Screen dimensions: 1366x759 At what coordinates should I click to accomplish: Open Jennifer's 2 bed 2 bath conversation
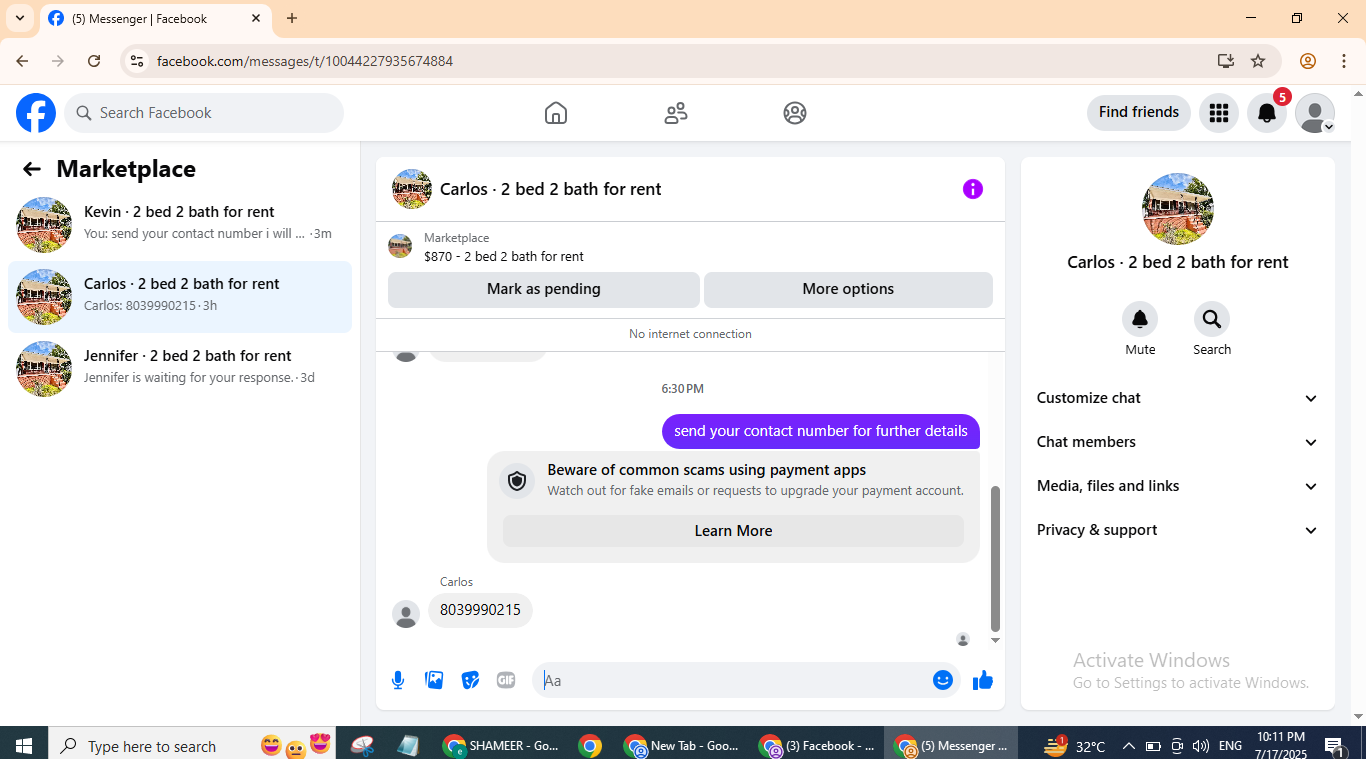coord(180,369)
